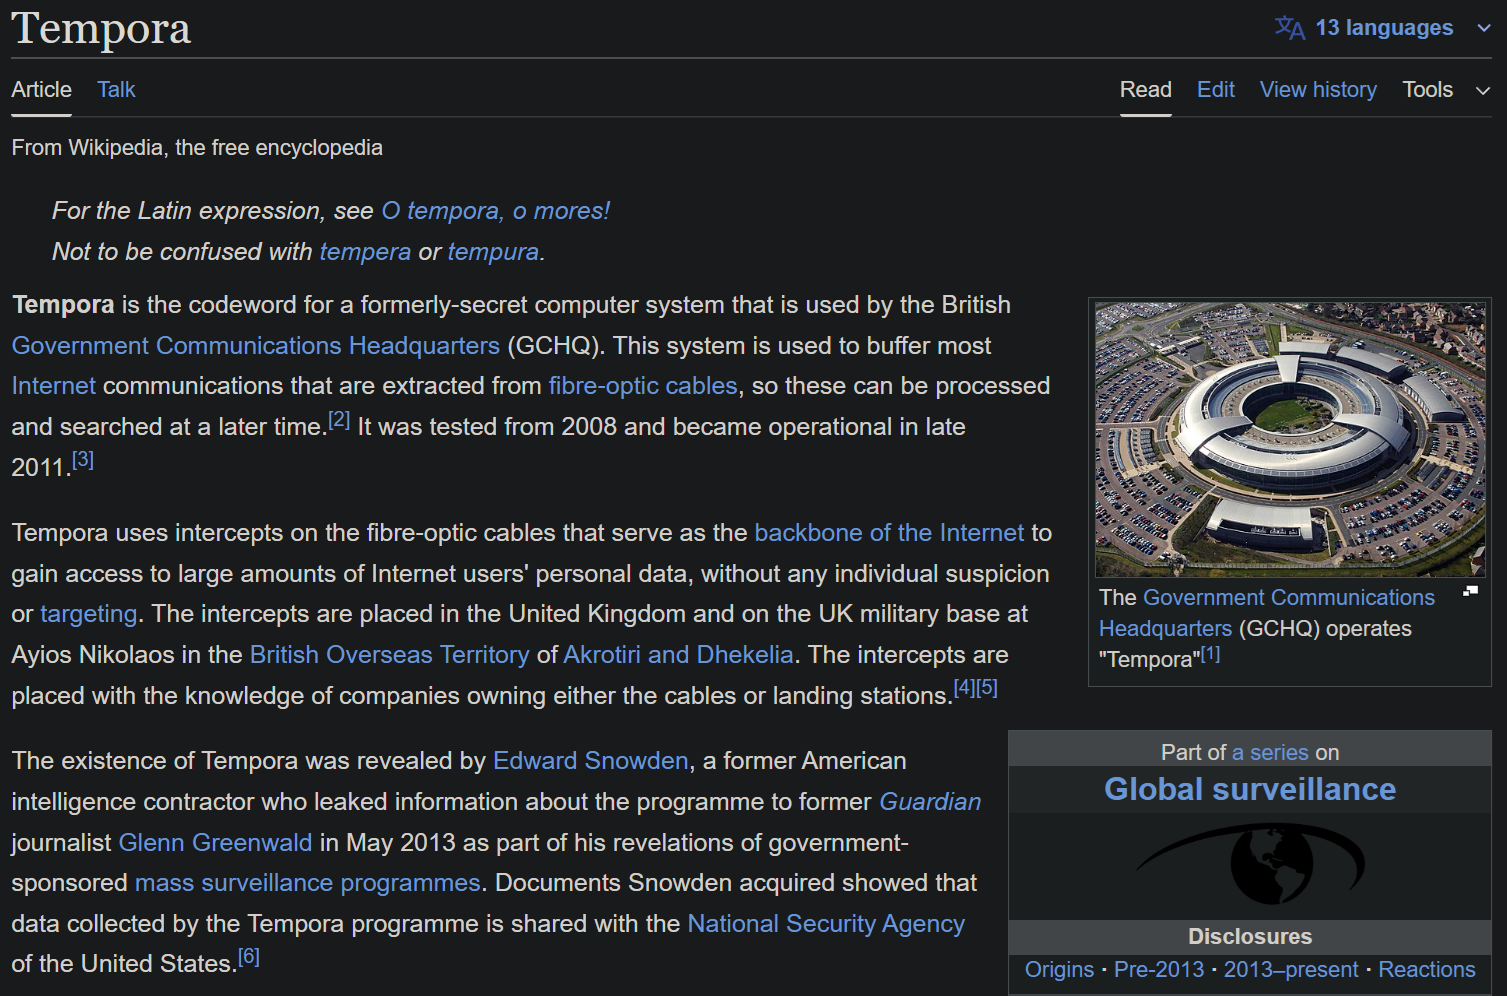Click the 'Tempora' page title heading
The height and width of the screenshot is (996, 1507).
click(x=101, y=28)
